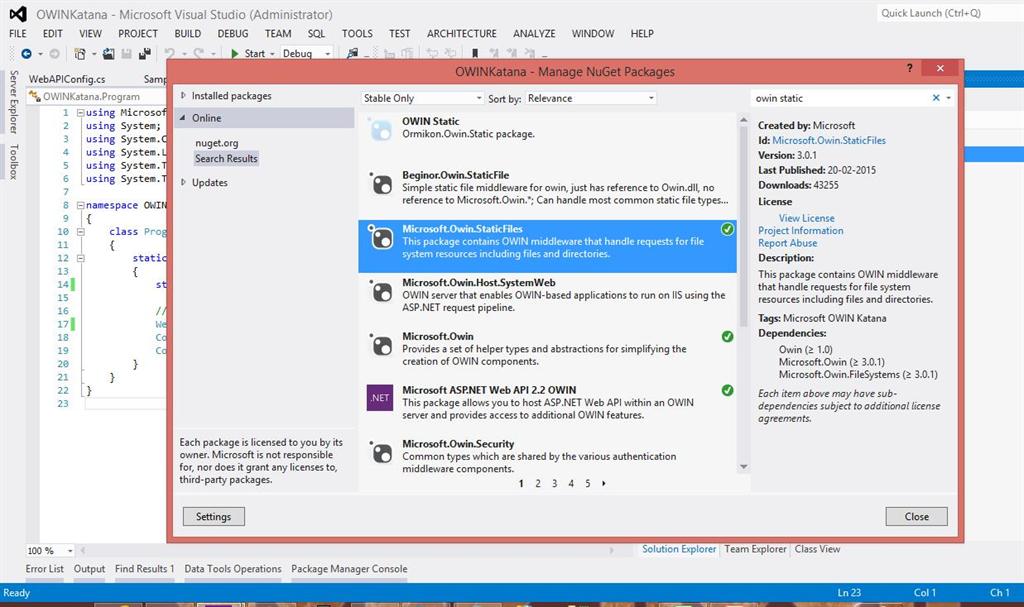Click the package list scroll up arrow
Image resolution: width=1024 pixels, height=607 pixels.
coord(743,120)
